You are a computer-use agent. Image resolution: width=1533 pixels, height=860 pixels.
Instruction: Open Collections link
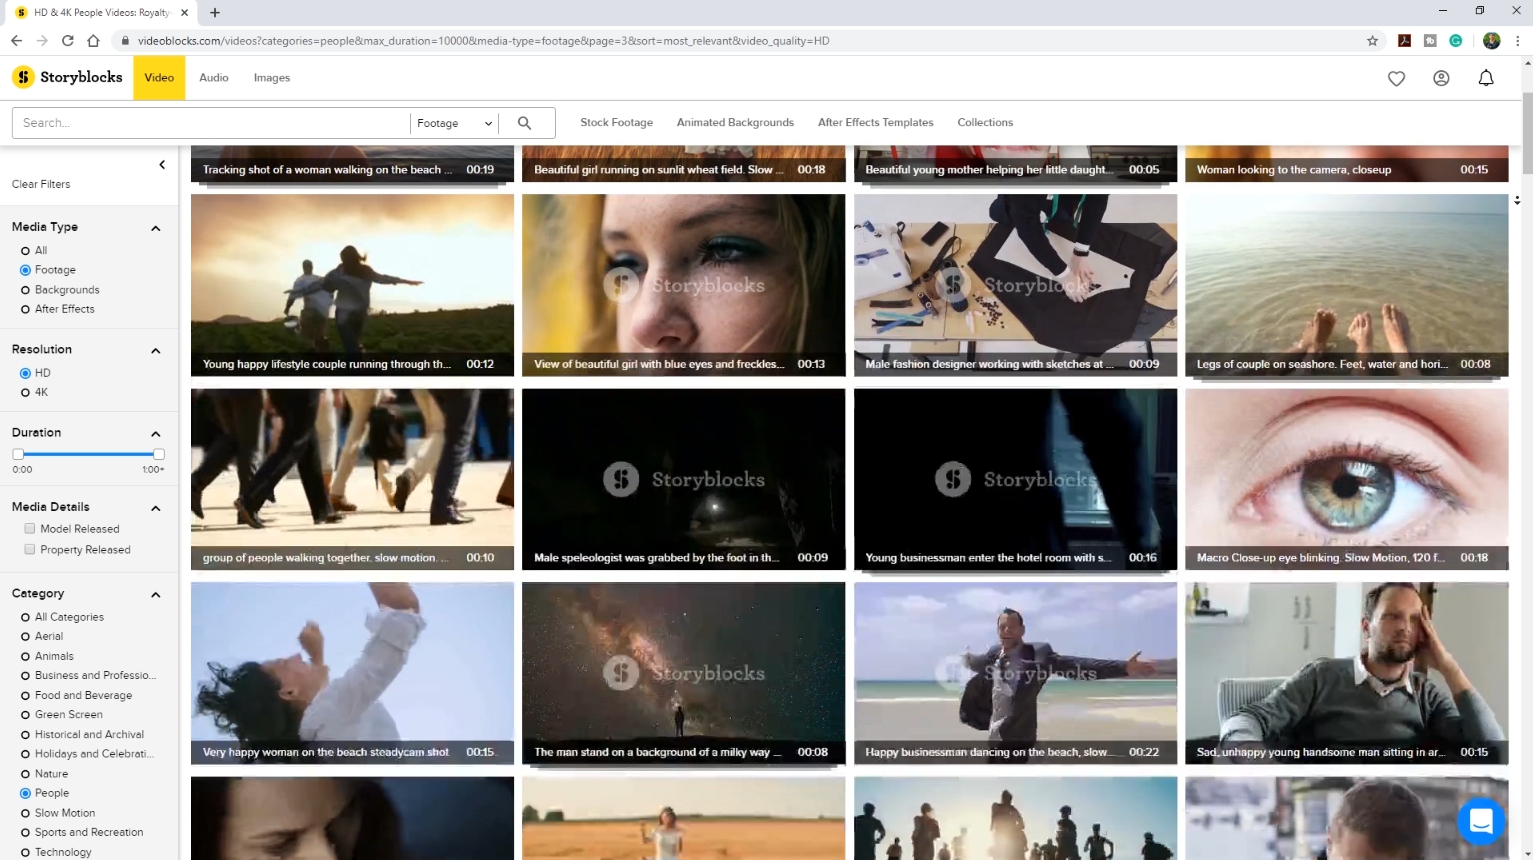(x=985, y=122)
